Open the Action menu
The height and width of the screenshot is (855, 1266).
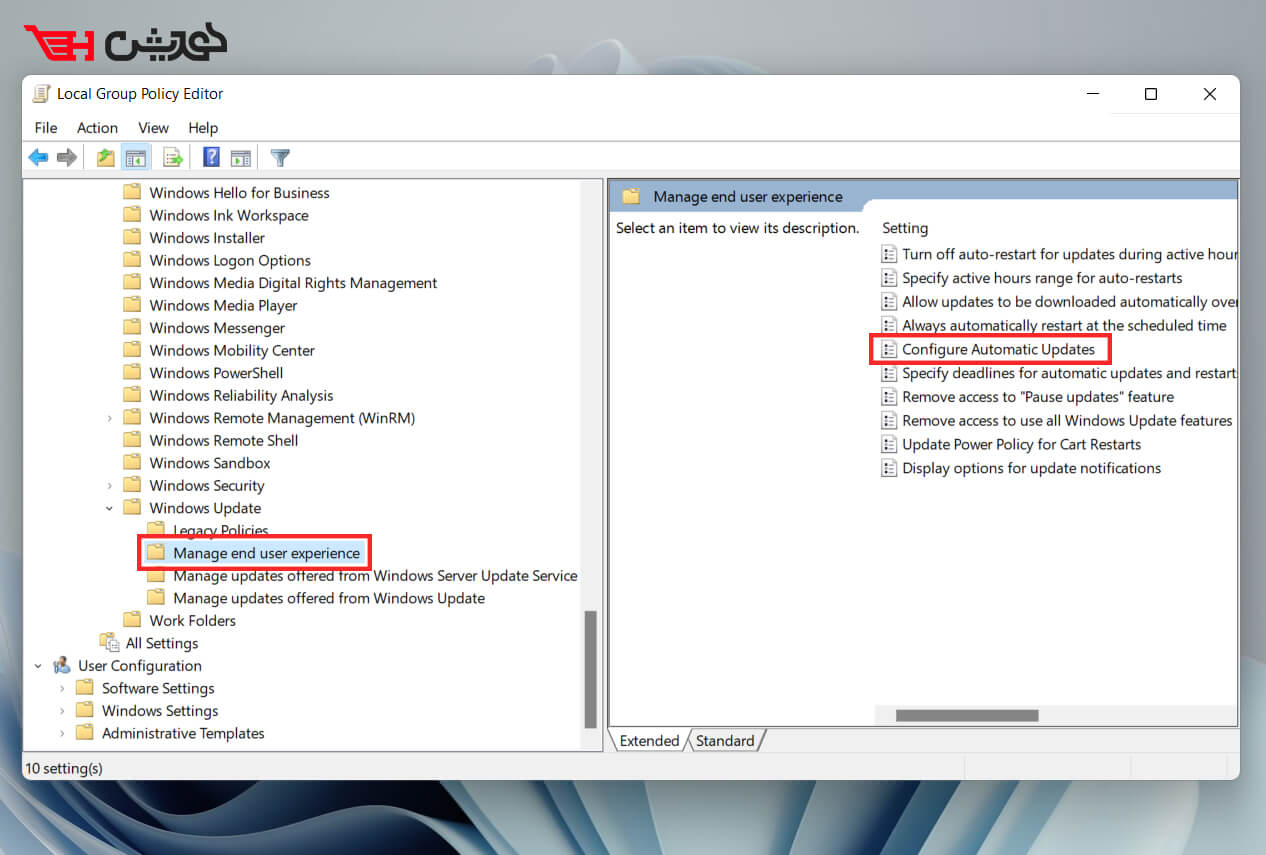[97, 128]
